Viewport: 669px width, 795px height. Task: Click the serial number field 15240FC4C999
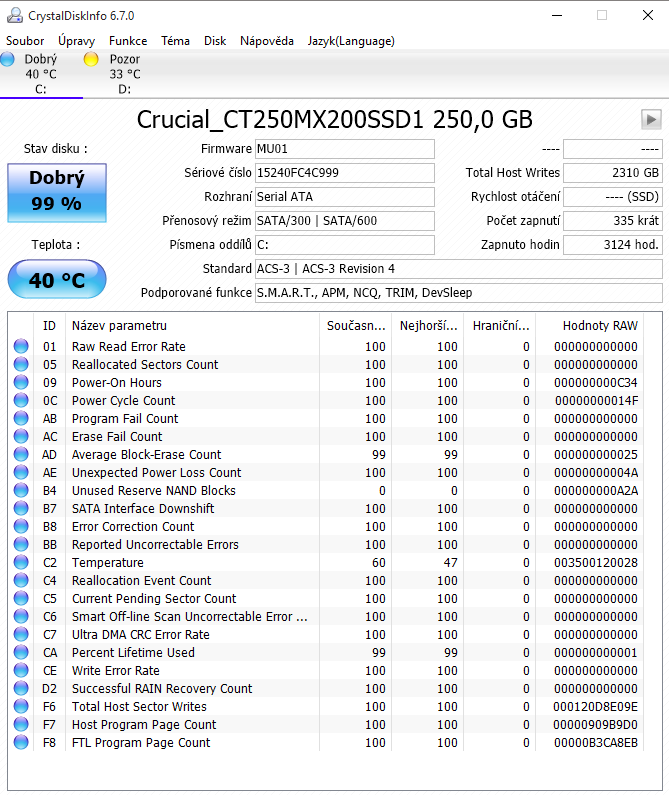[x=344, y=173]
